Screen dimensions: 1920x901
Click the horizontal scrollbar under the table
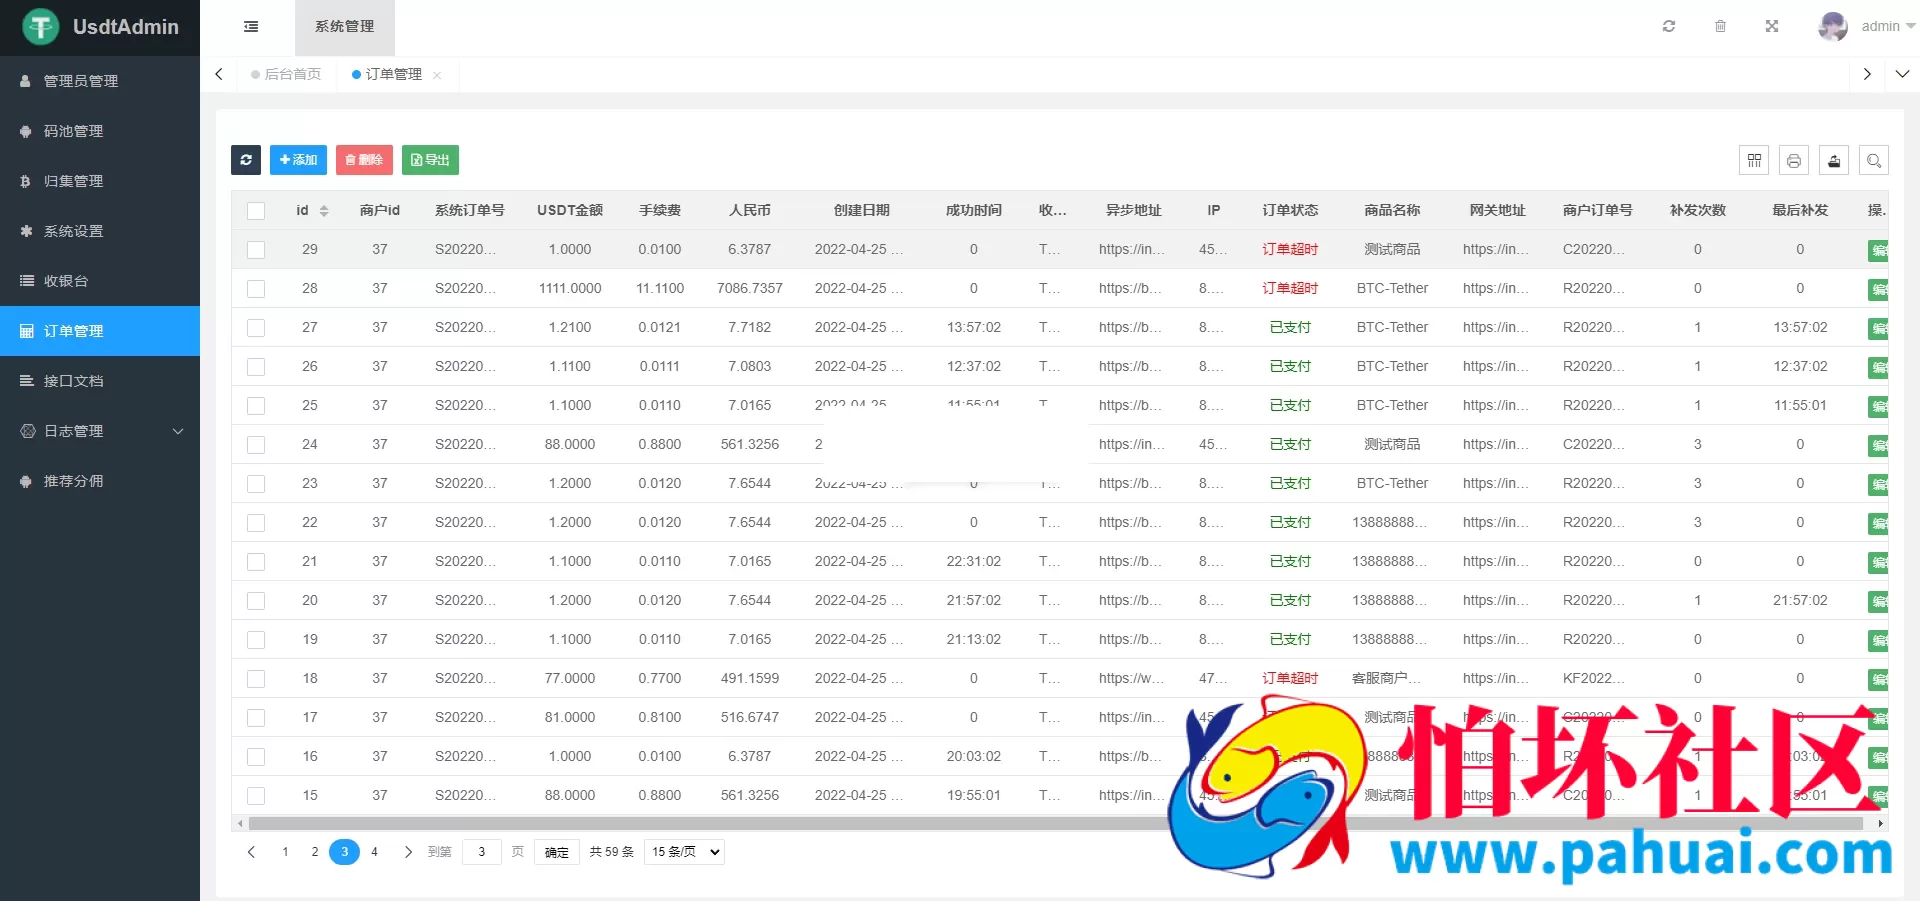pyautogui.click(x=700, y=824)
